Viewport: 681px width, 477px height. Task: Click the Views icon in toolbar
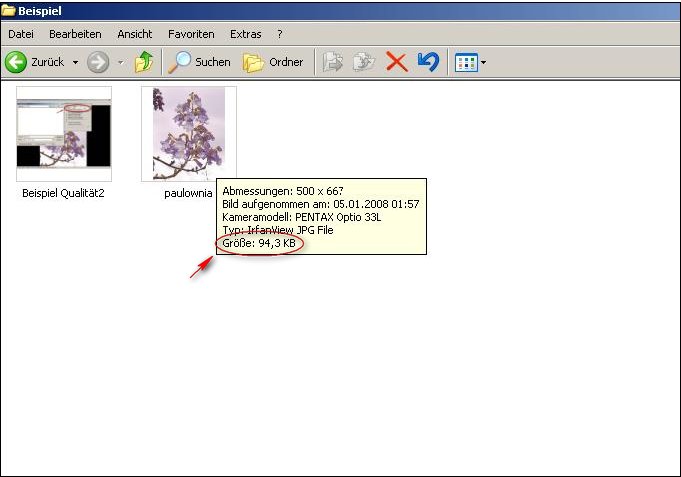click(x=465, y=62)
